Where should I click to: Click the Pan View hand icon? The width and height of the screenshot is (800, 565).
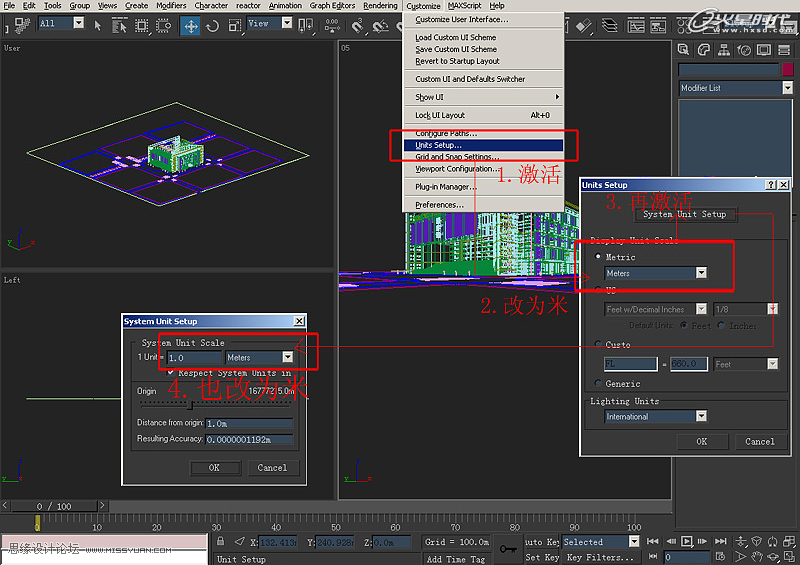tap(757, 557)
